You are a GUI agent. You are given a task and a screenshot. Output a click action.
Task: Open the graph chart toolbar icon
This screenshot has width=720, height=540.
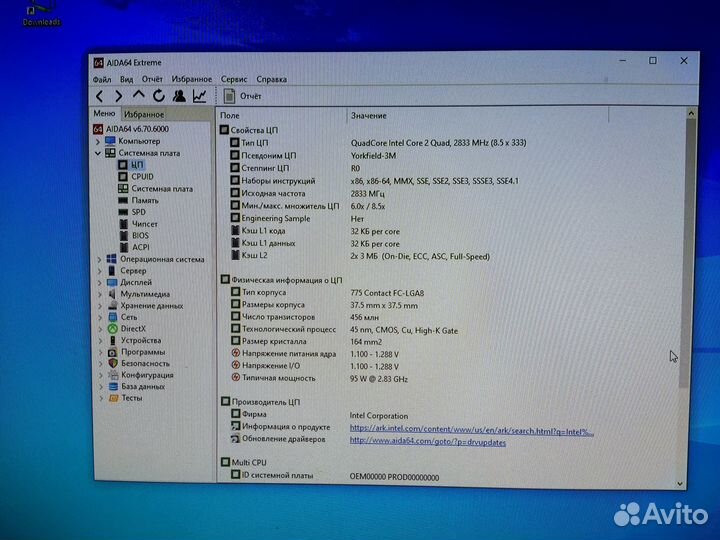point(200,96)
